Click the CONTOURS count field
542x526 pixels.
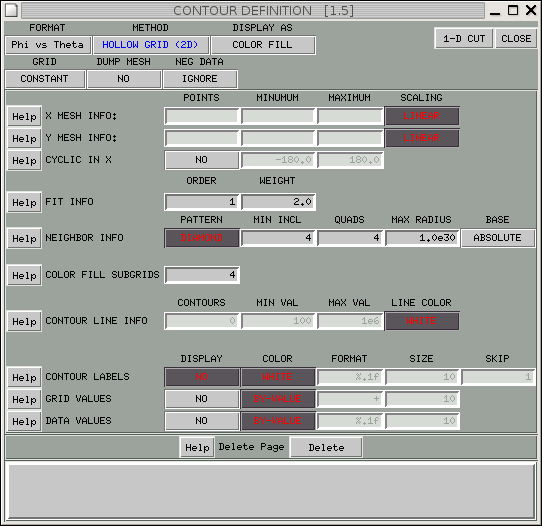[202, 321]
